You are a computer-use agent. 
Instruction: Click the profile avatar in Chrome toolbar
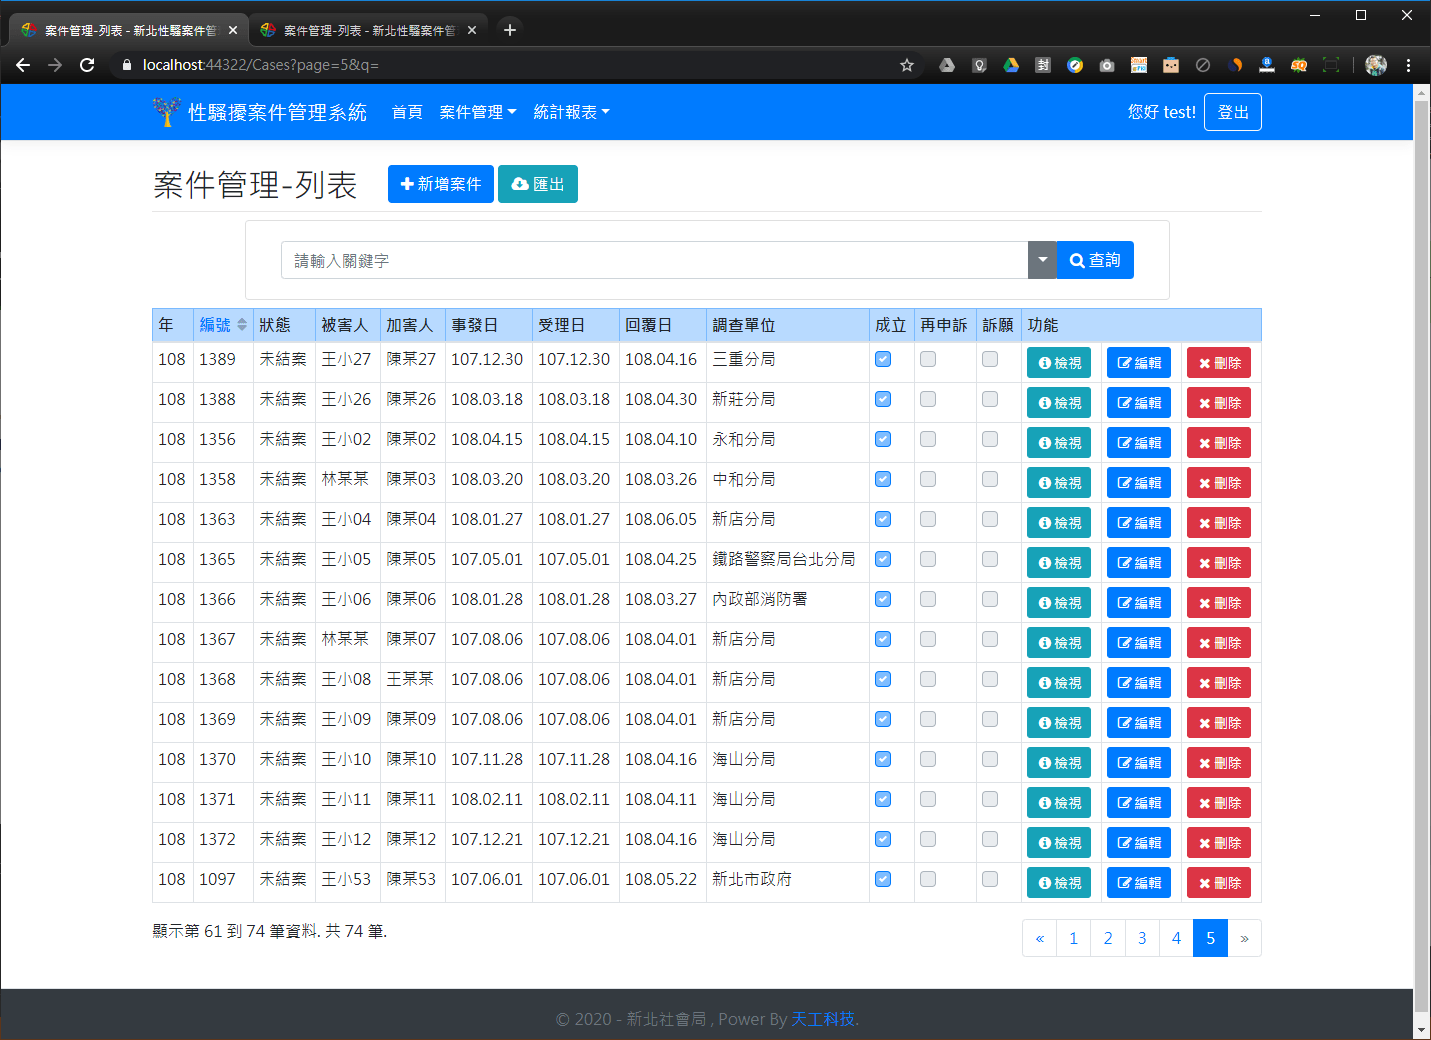(1376, 65)
